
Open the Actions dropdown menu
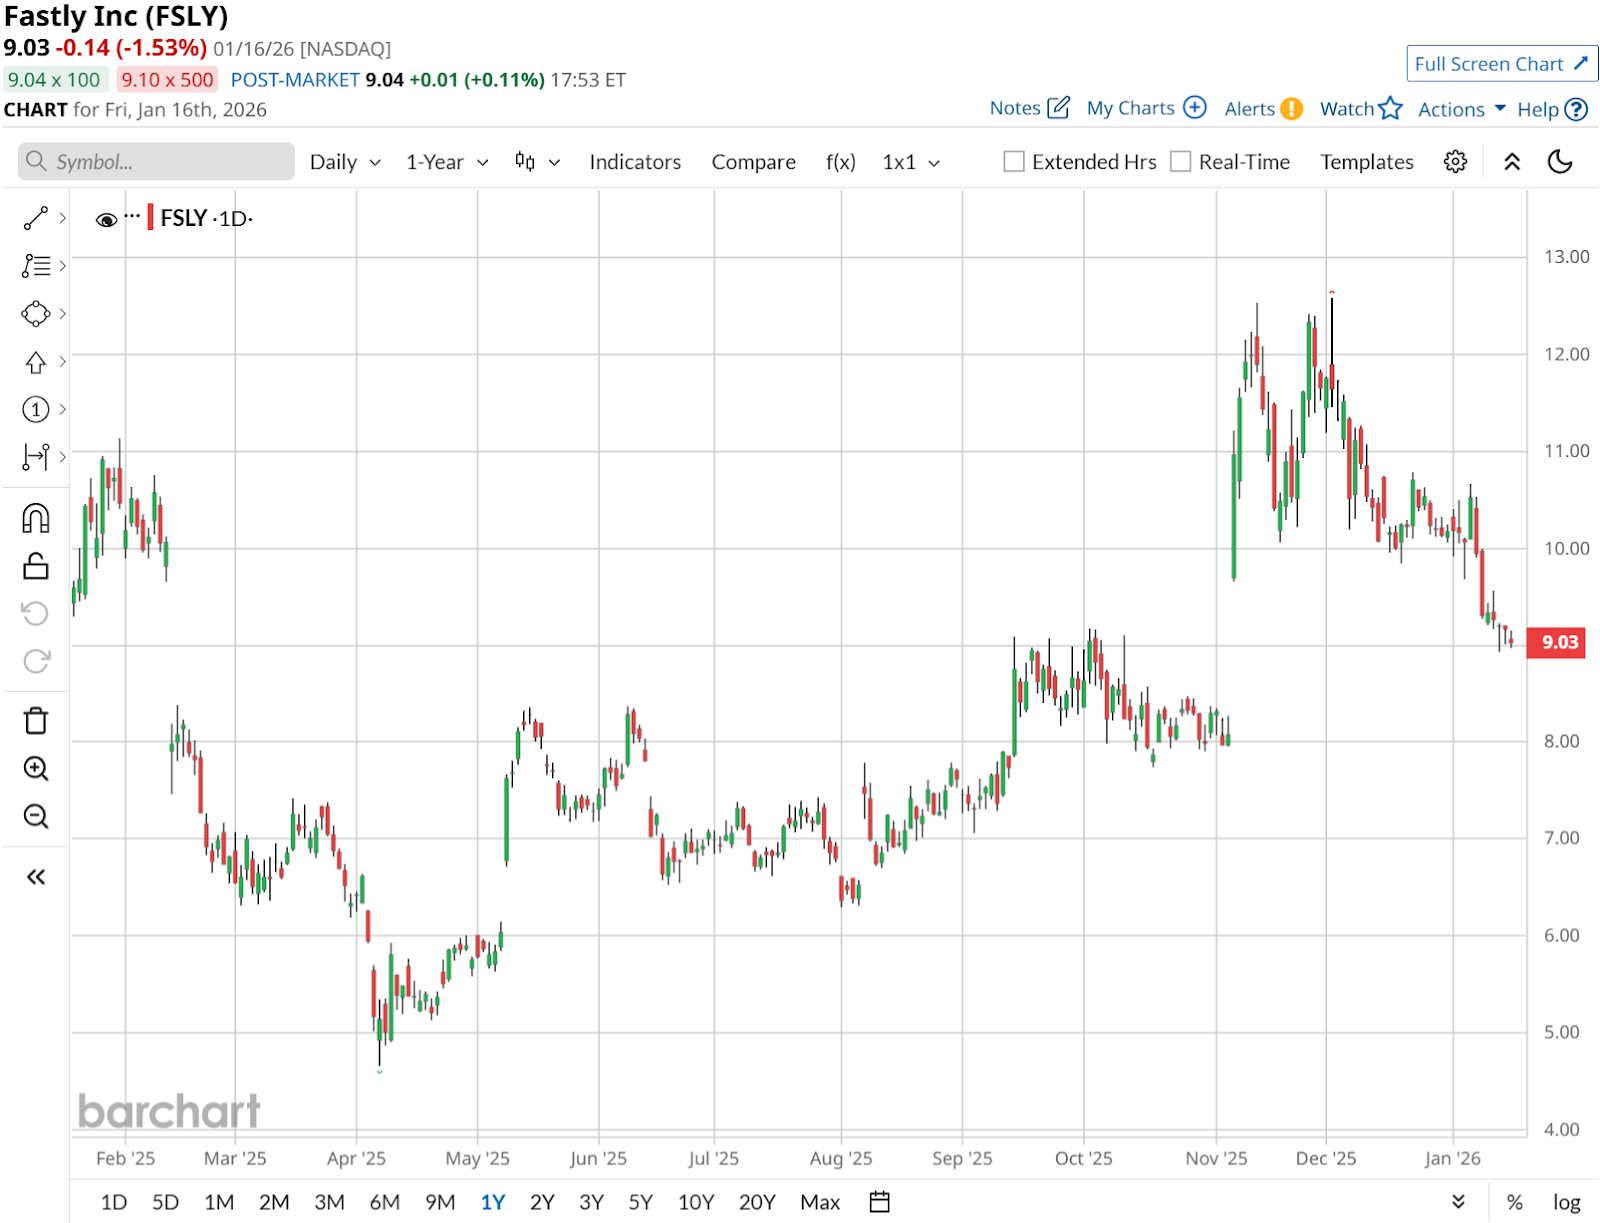click(x=1462, y=109)
